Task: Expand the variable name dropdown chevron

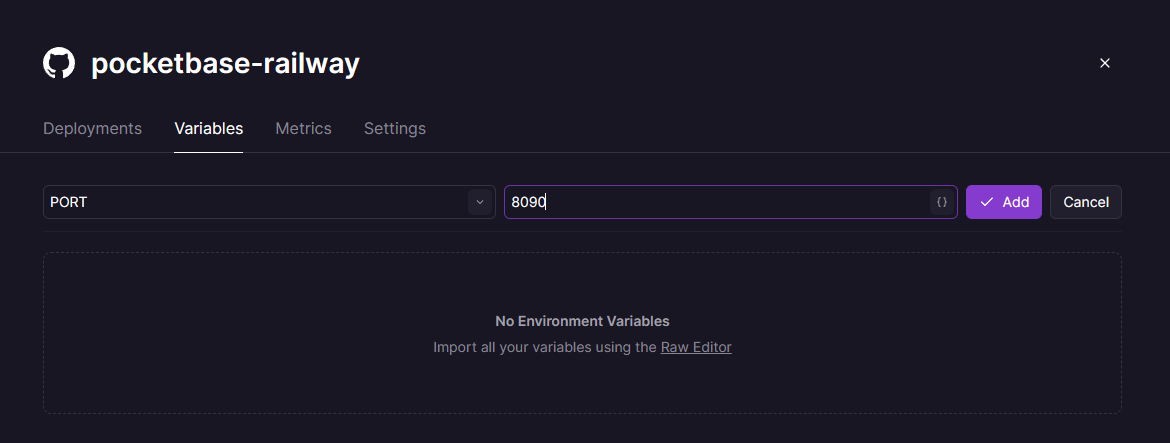Action: 480,202
